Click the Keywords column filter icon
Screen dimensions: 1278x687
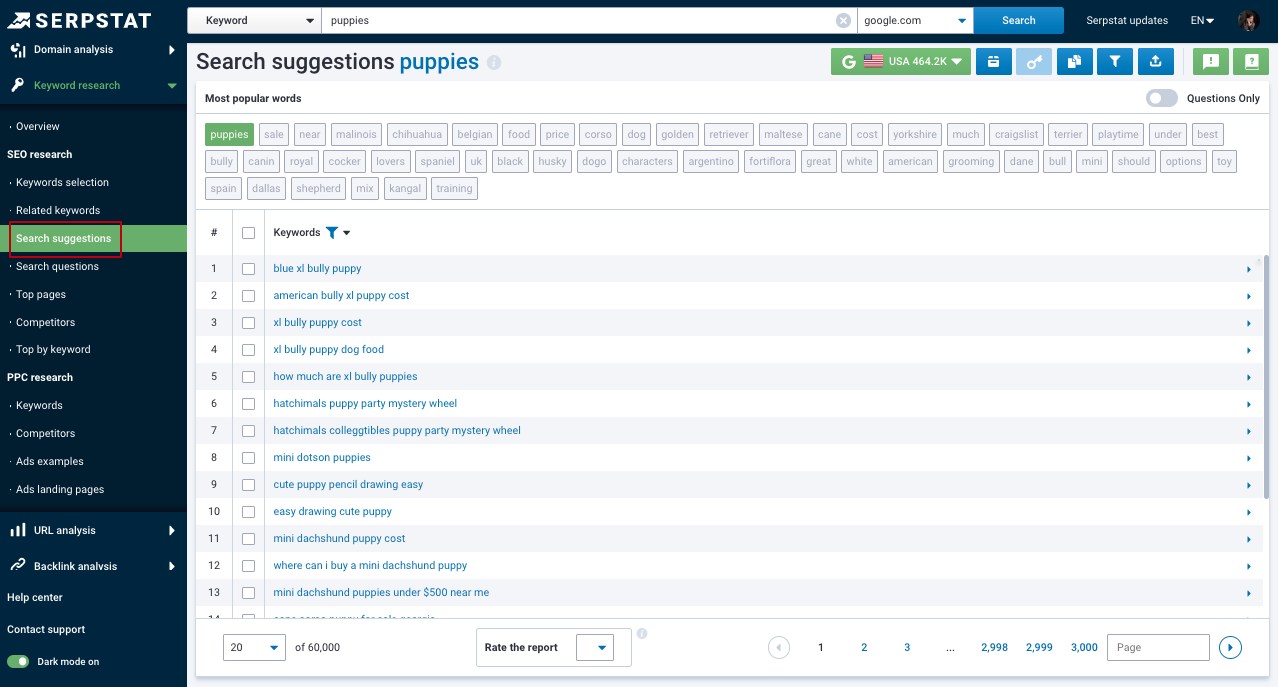332,232
